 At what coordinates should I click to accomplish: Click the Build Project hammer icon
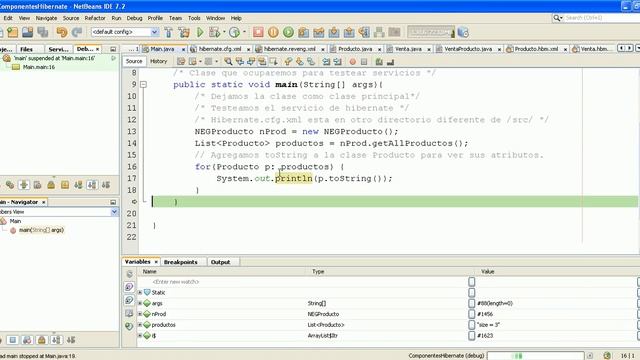[x=168, y=32]
